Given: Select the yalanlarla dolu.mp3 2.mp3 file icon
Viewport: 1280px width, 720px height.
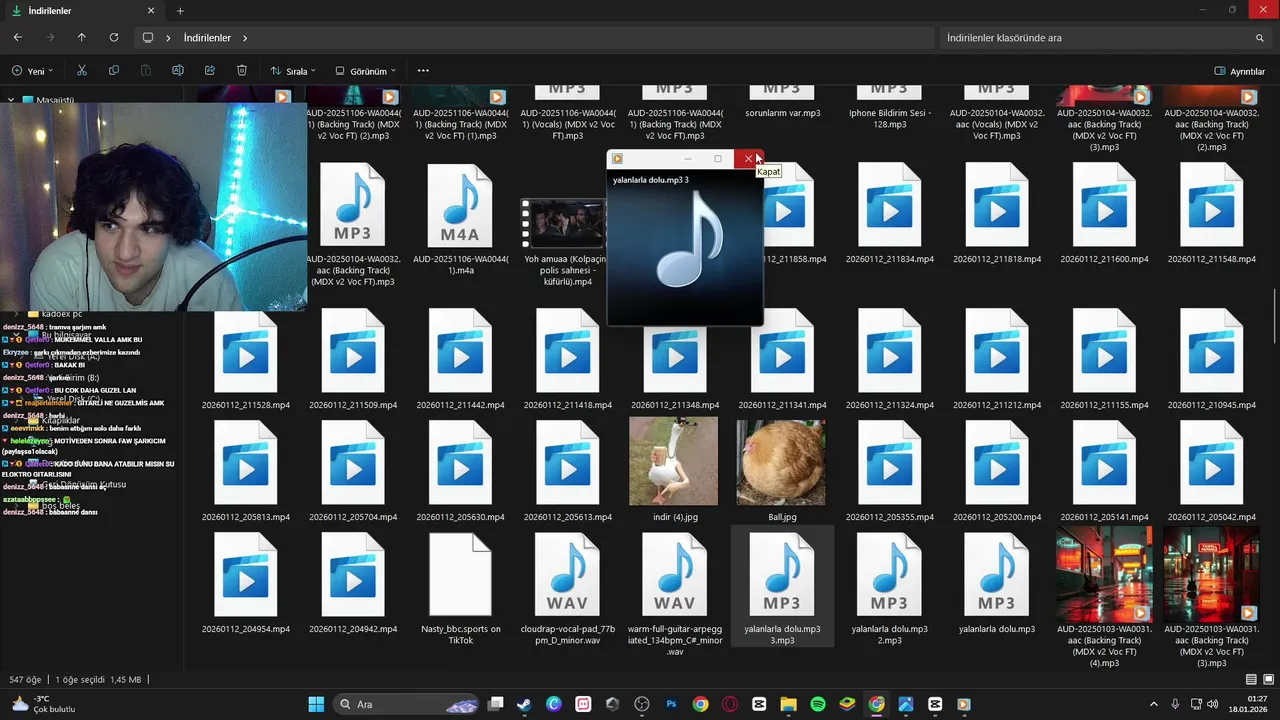Looking at the screenshot, I should pos(889,575).
